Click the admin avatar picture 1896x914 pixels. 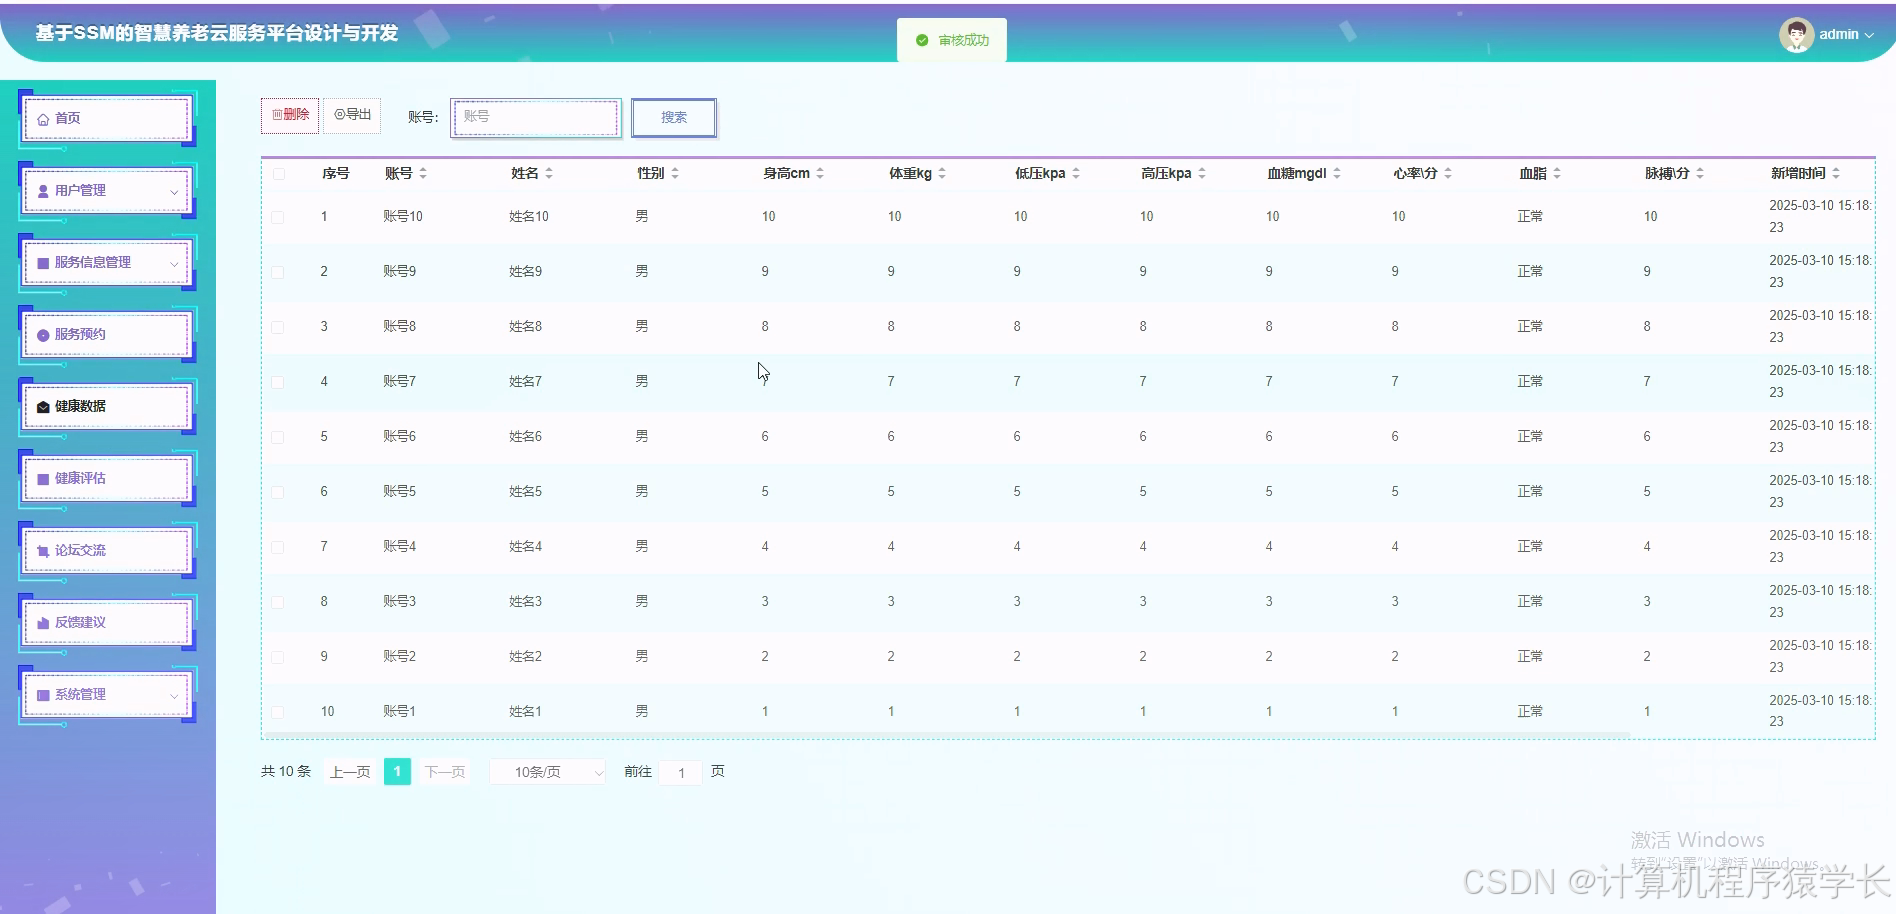(x=1796, y=35)
